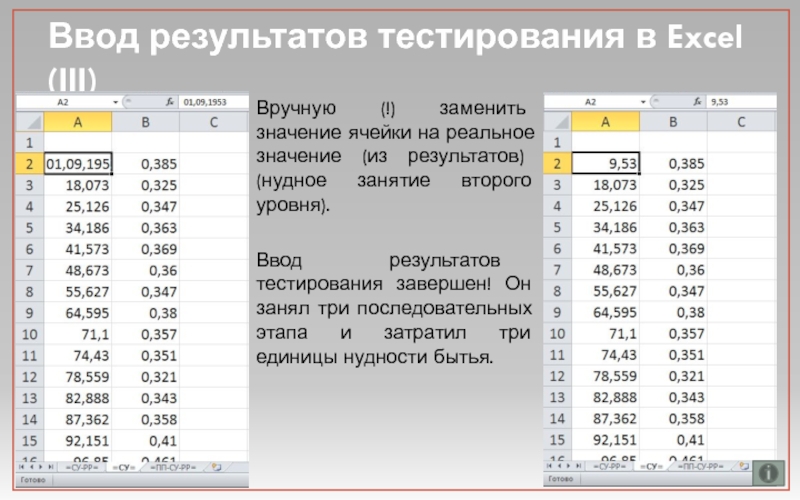
Task: Select cell A2 containing 01,09,195
Action: 78,163
